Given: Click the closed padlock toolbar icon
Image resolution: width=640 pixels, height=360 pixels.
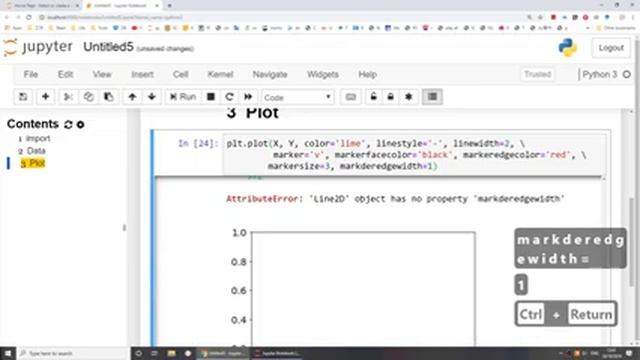Looking at the screenshot, I should (391, 97).
